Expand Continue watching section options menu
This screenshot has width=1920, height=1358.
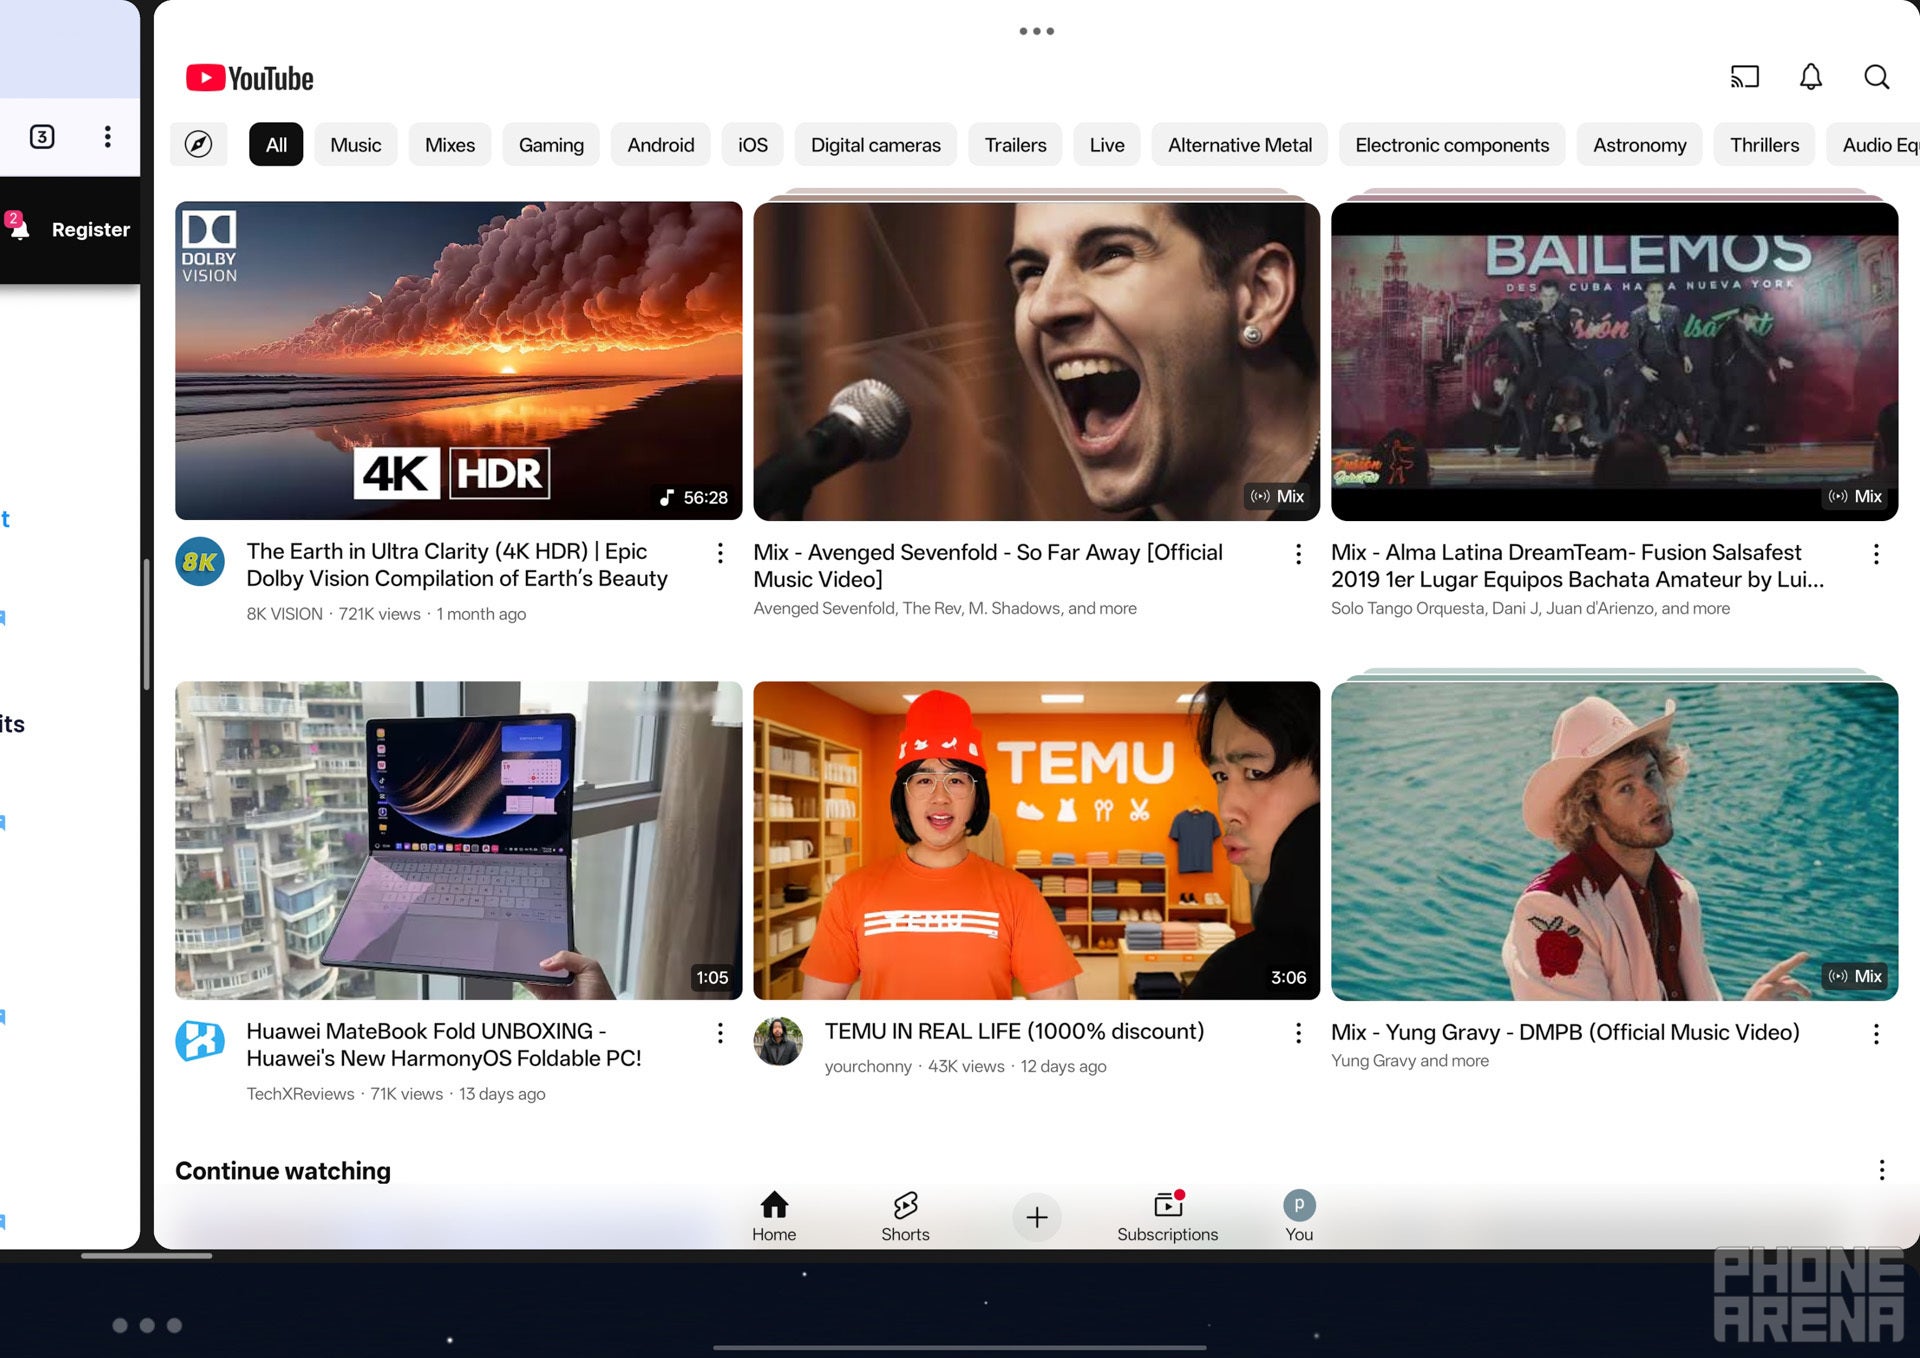(1881, 1170)
